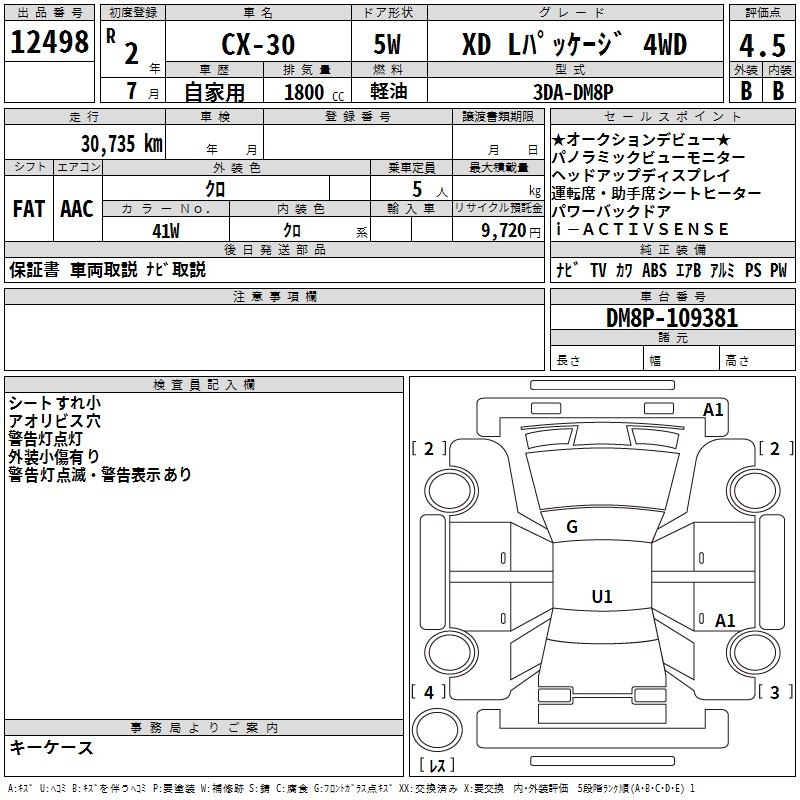Click the [レス] spare tire marker
800x800 pixels.
[x=436, y=766]
